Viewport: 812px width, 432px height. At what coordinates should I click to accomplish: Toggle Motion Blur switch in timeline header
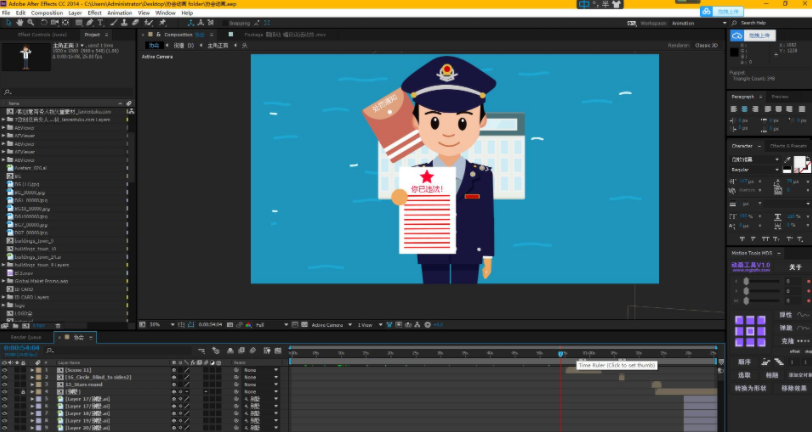click(253, 351)
